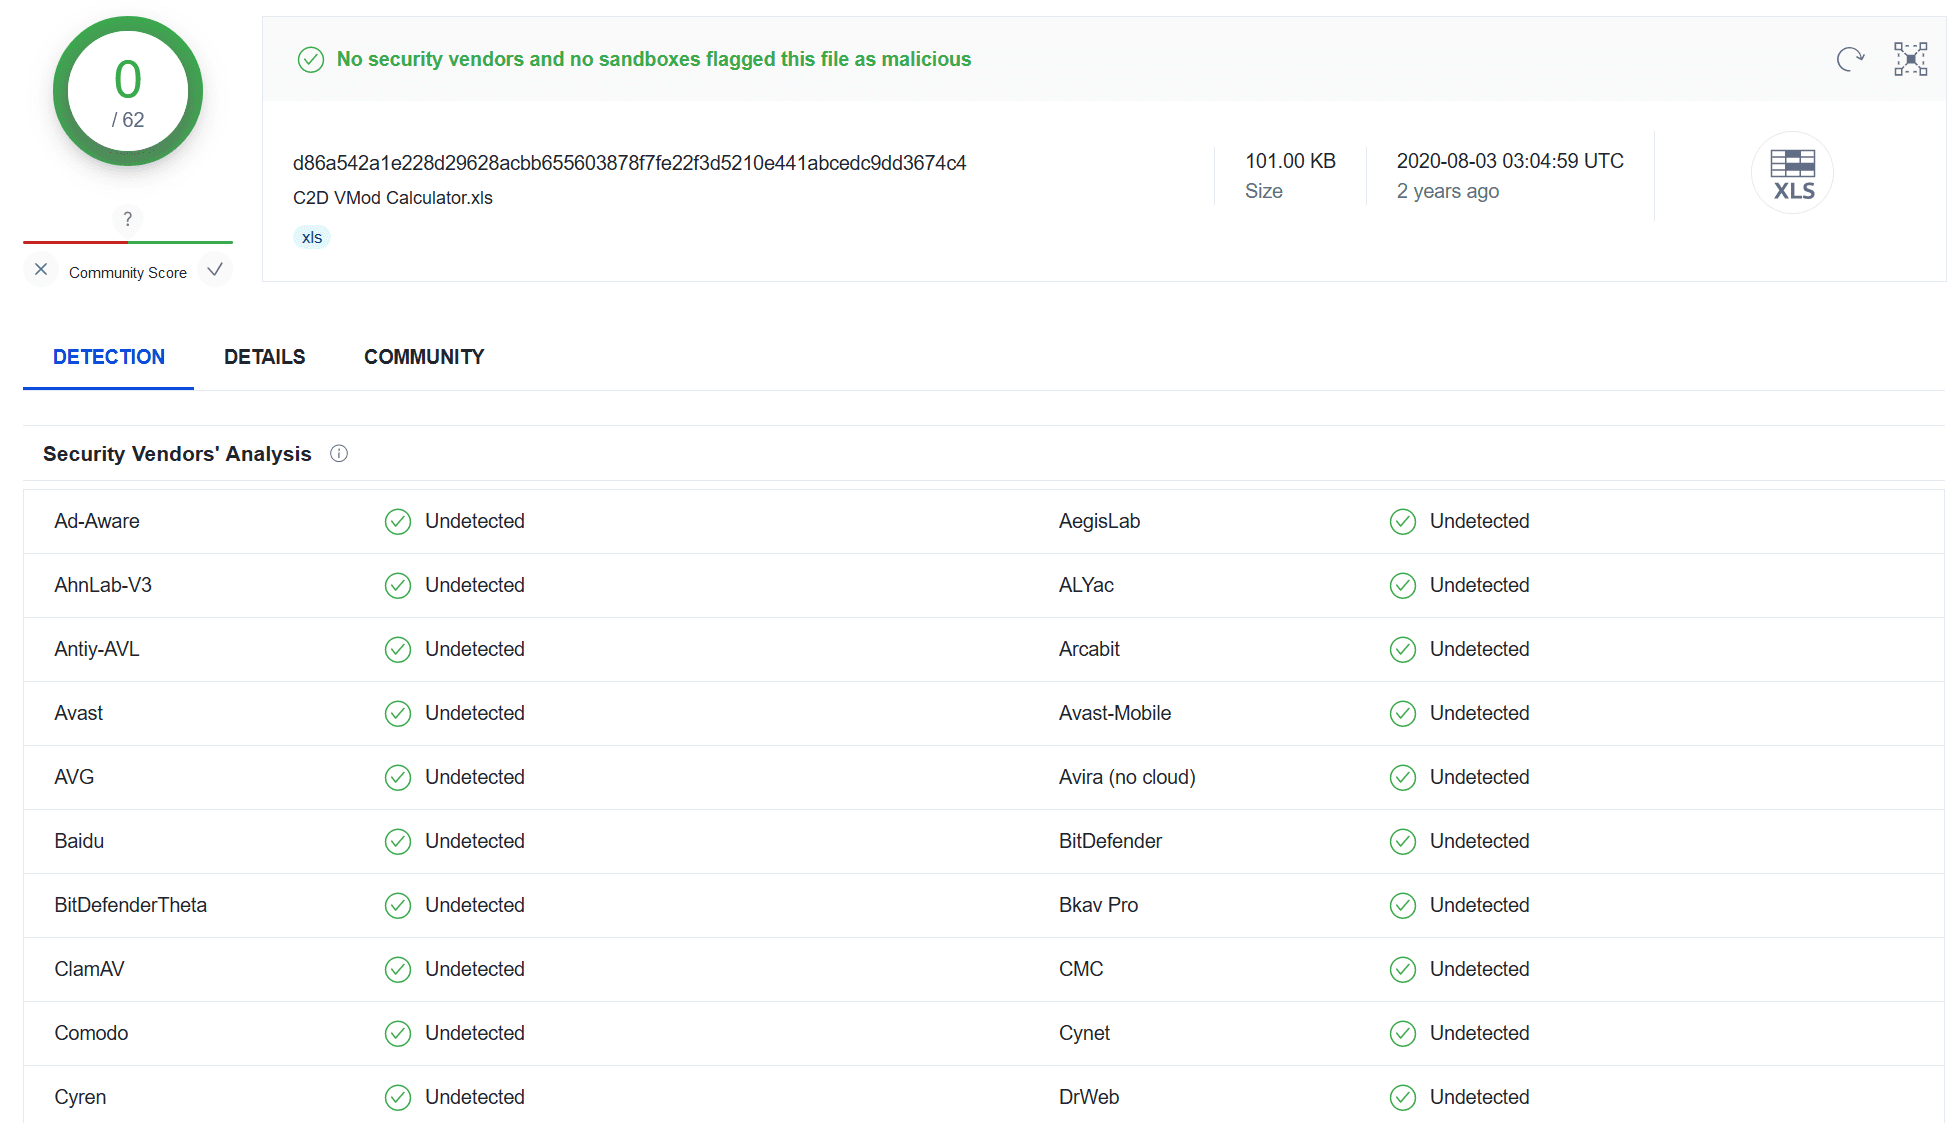This screenshot has height=1123, width=1956.
Task: Click the xls tag chip
Action: pyautogui.click(x=312, y=238)
